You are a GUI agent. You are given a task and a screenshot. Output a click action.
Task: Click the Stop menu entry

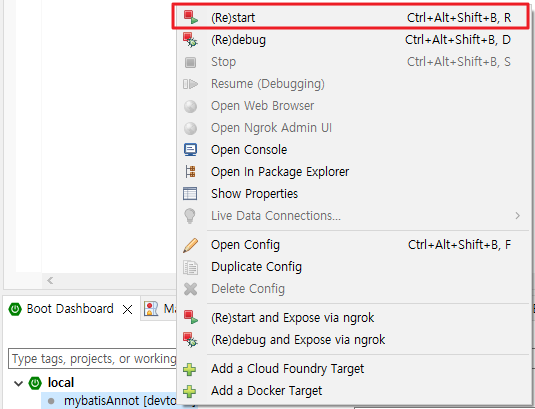[354, 62]
